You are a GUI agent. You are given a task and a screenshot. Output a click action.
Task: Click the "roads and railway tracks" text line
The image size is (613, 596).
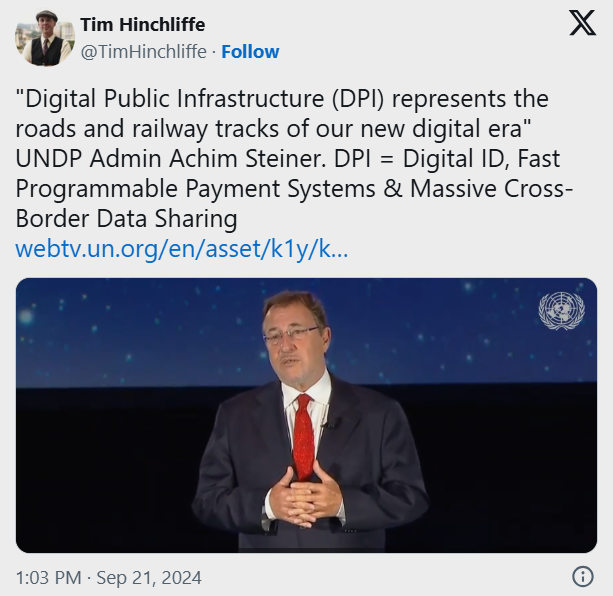point(274,128)
